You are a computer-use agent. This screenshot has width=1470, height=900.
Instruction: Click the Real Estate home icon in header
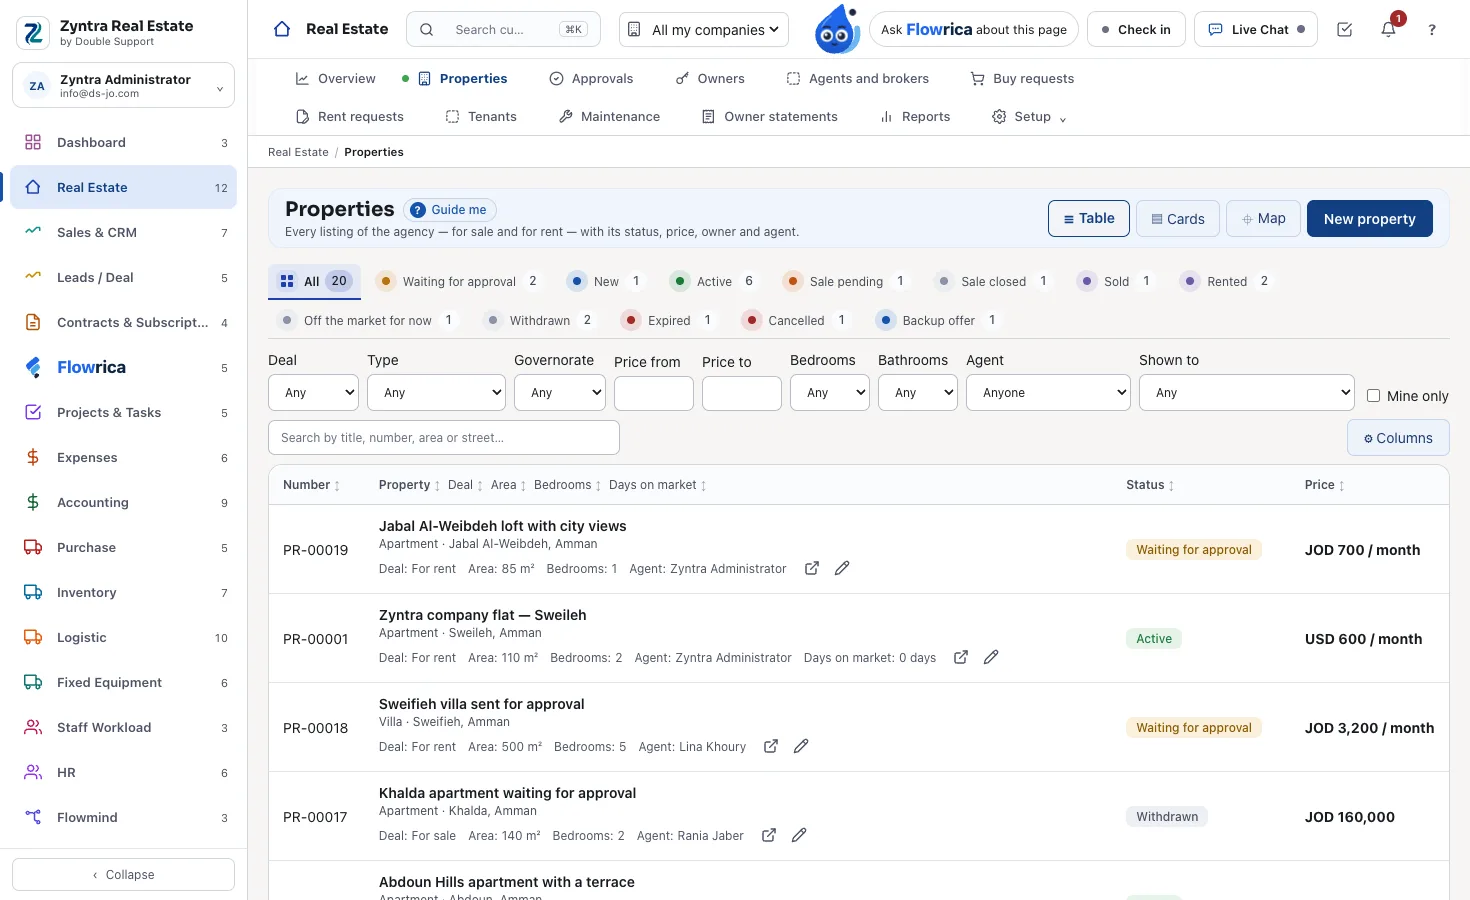pos(282,29)
